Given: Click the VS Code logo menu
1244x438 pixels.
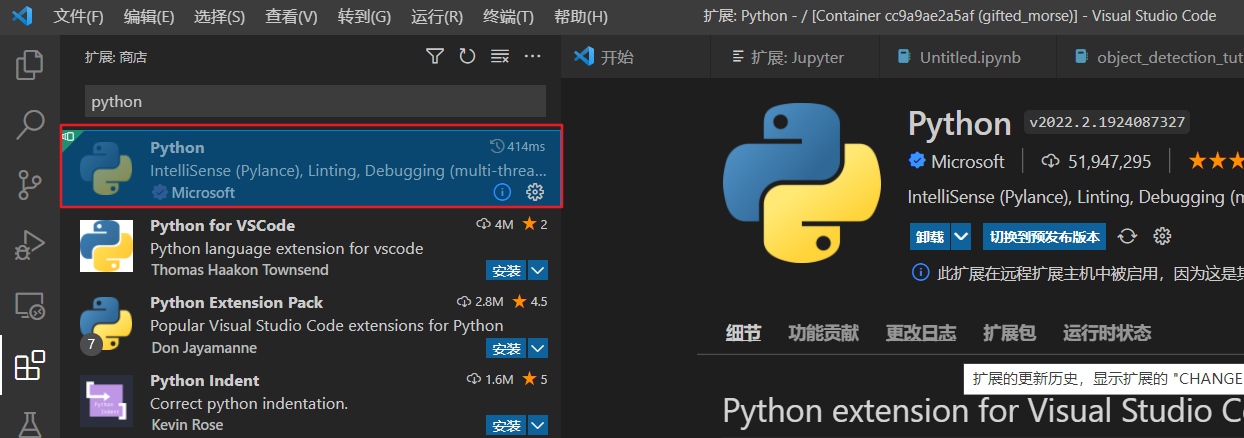Looking at the screenshot, I should (22, 16).
